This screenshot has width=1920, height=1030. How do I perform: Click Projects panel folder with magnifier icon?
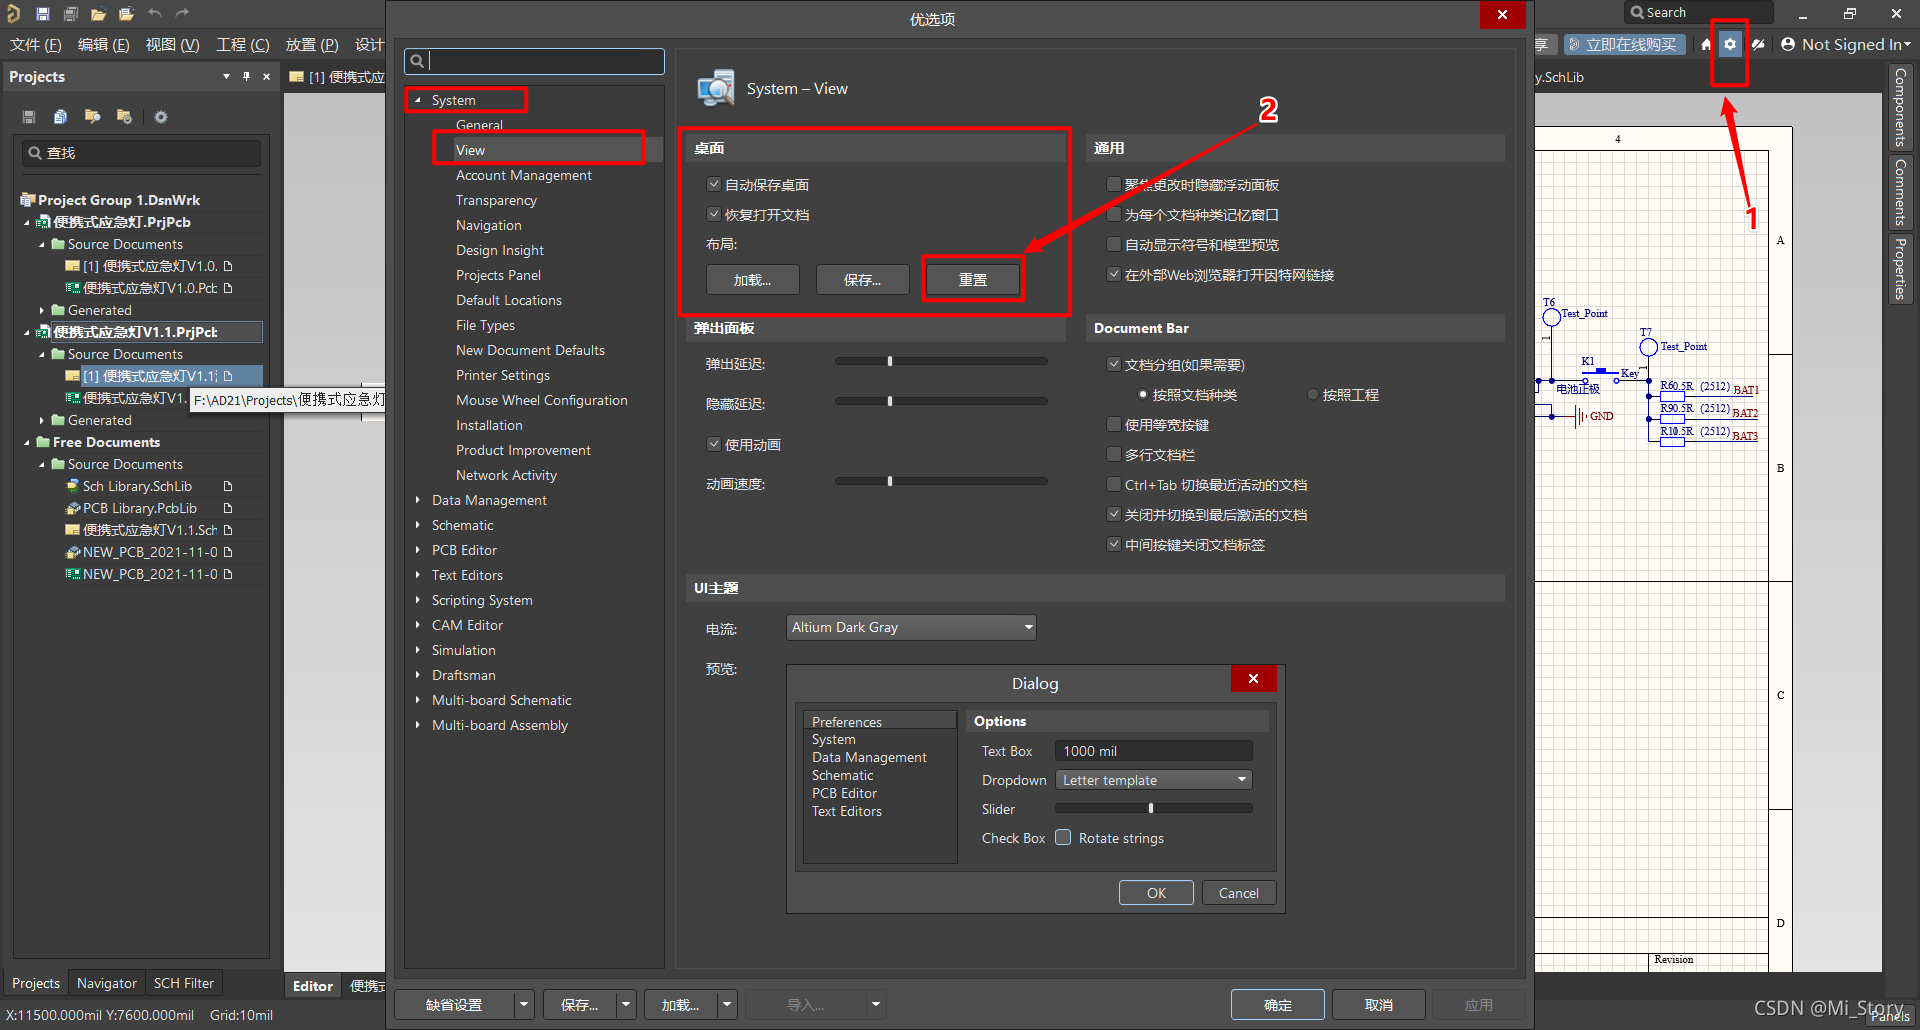tap(92, 117)
